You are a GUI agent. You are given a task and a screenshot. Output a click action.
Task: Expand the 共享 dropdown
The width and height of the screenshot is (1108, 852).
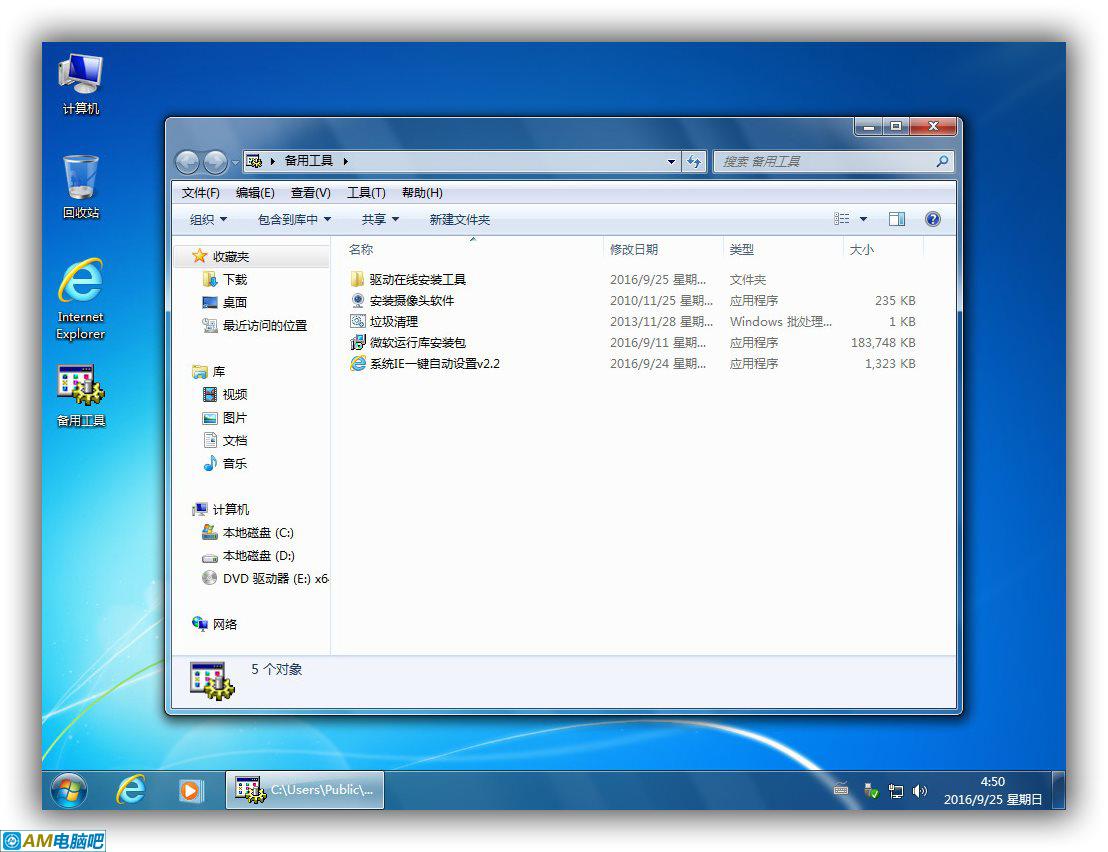(380, 220)
